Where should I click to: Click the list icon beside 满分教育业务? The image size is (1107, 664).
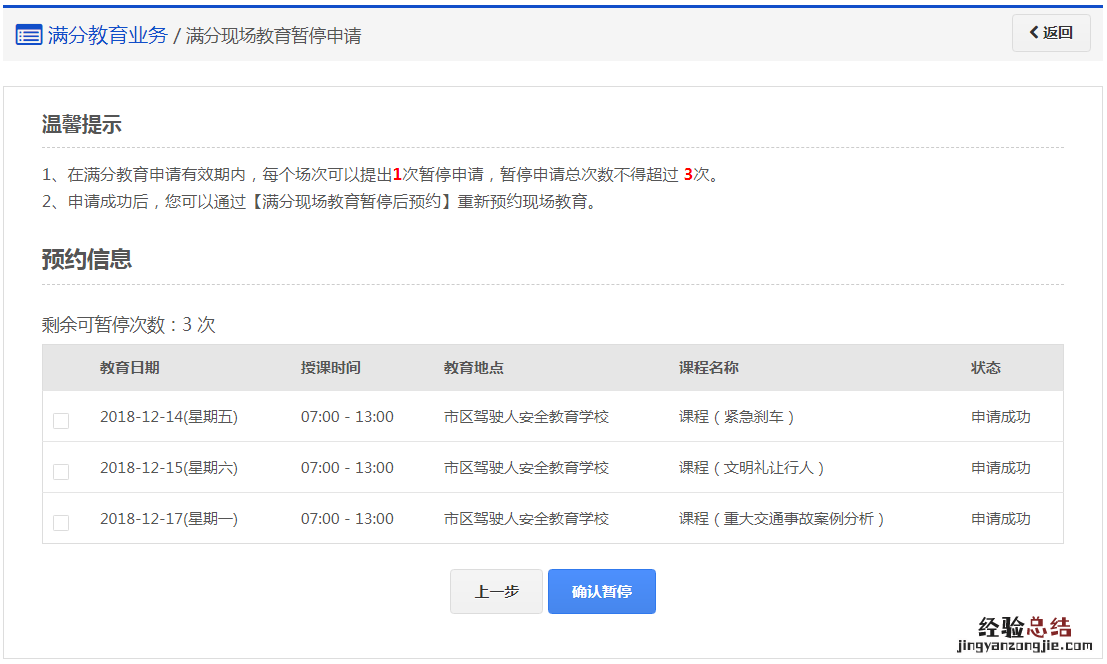pos(29,35)
